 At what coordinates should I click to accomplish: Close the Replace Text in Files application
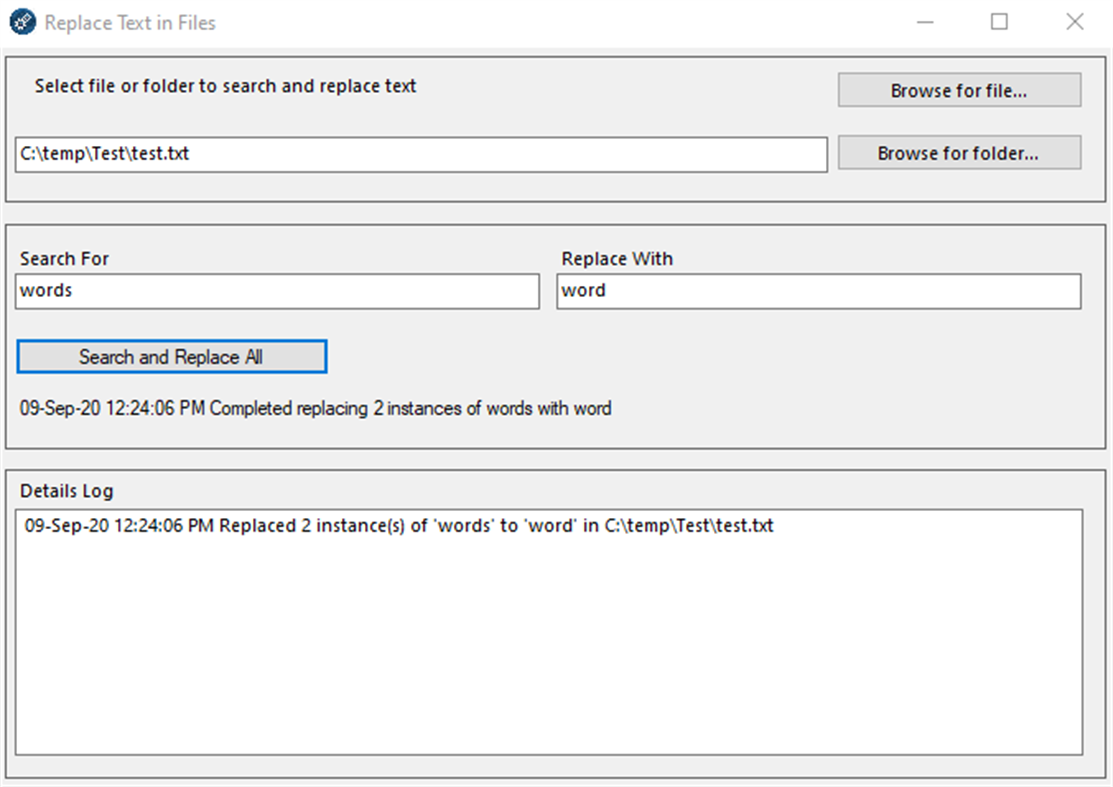(x=1075, y=21)
